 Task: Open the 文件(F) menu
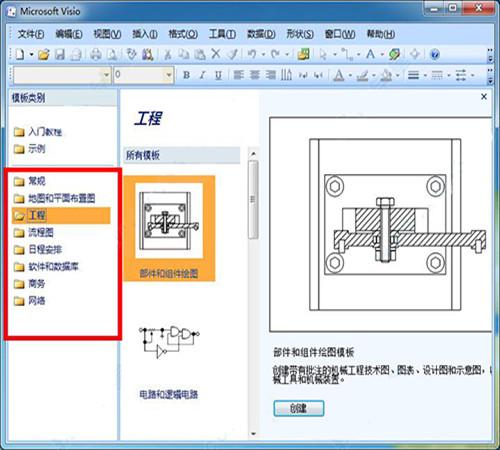[31, 34]
